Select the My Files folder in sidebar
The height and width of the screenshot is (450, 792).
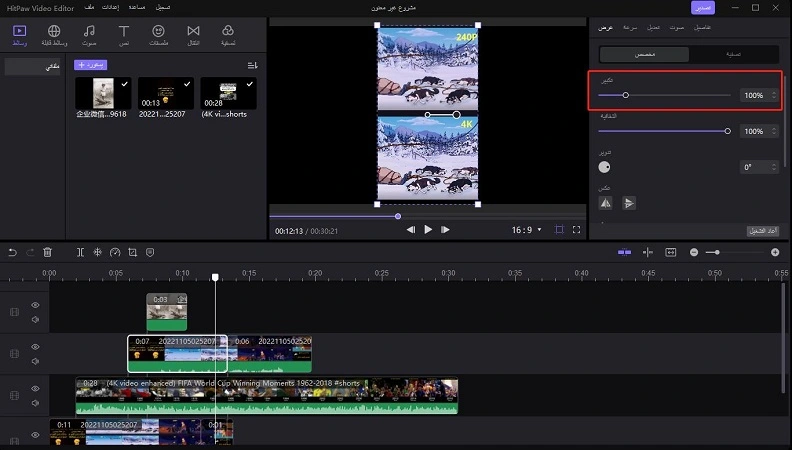32,66
